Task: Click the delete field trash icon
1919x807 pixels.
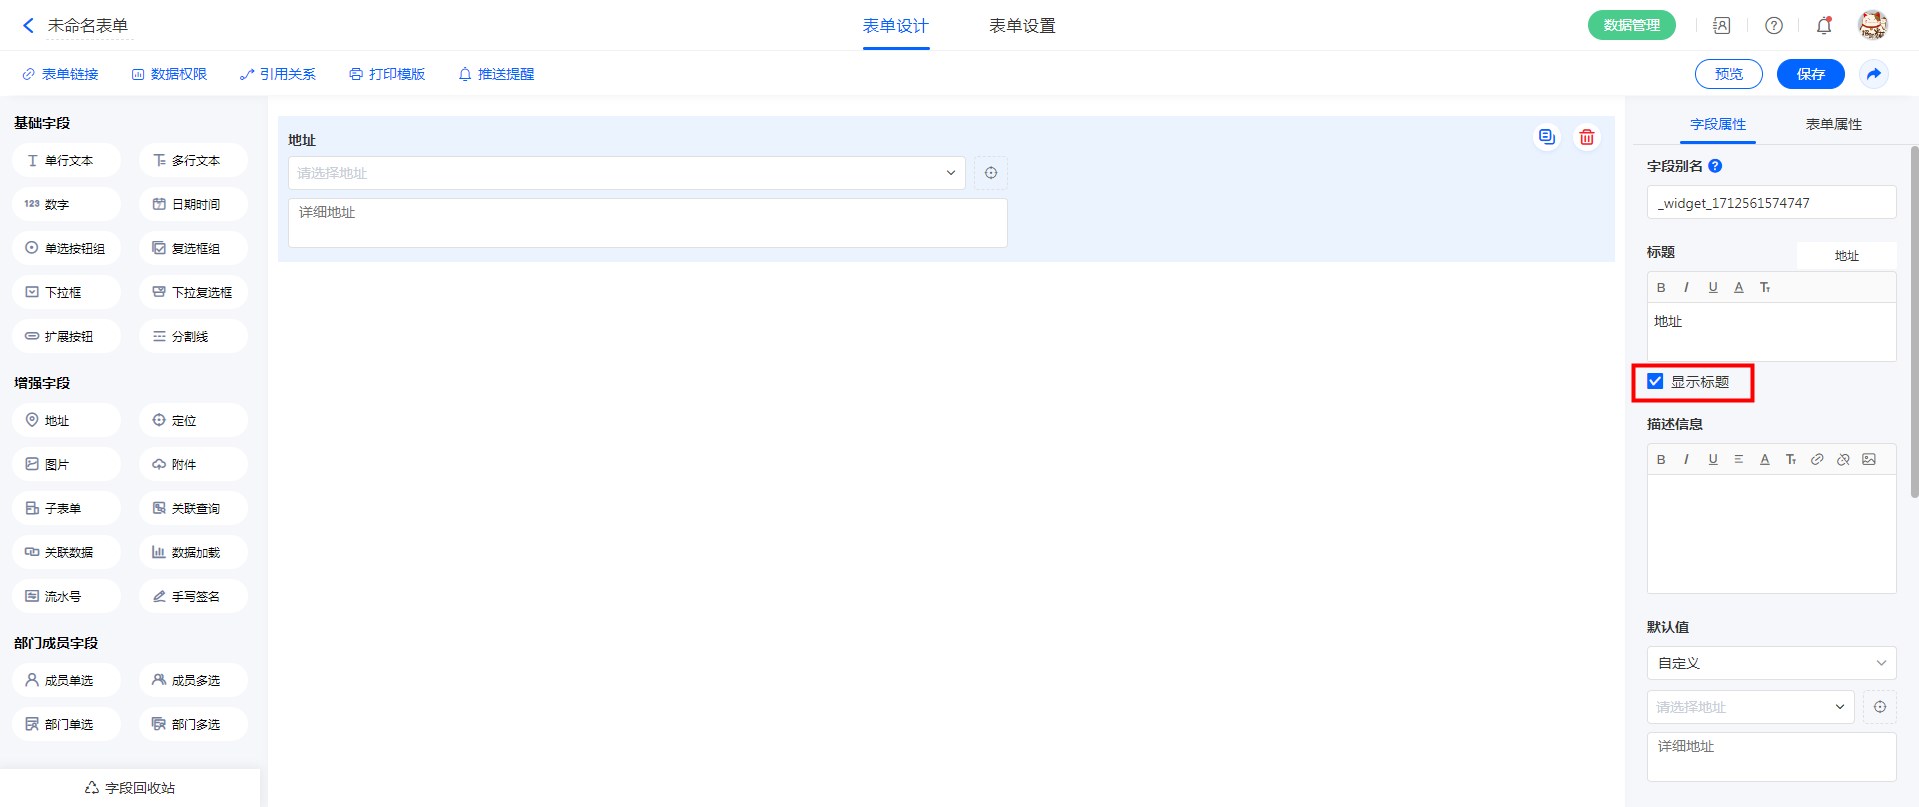Action: [x=1586, y=138]
